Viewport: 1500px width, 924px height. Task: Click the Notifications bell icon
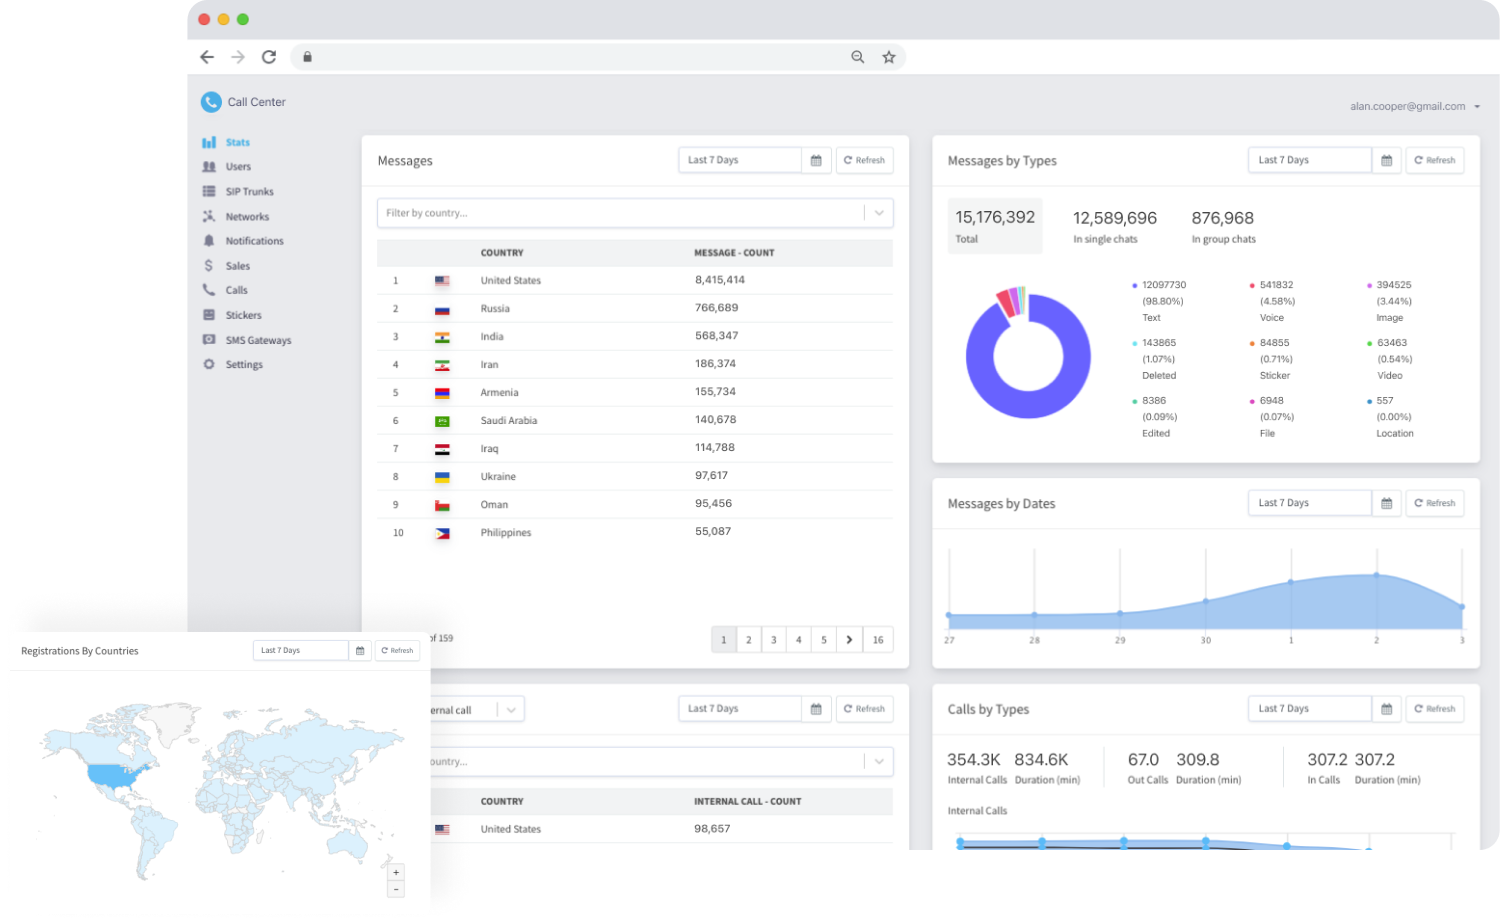click(212, 240)
